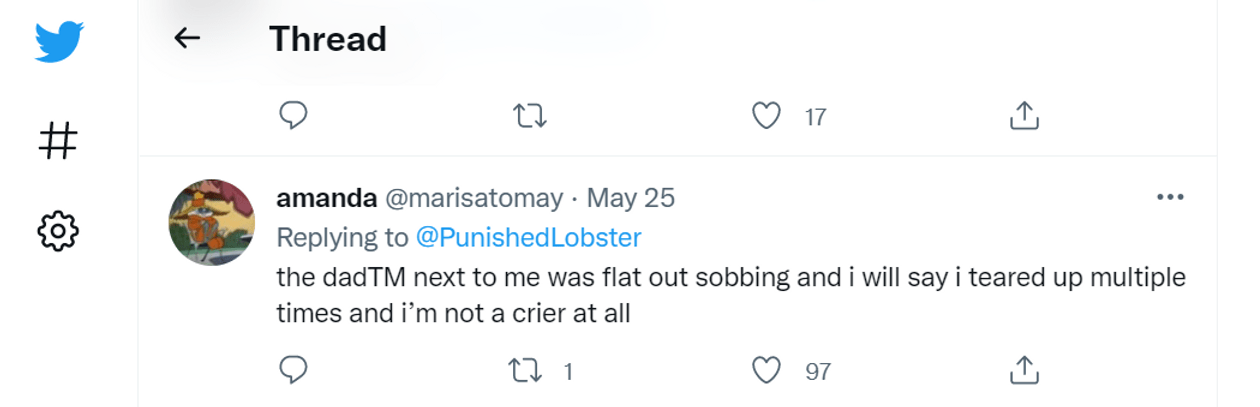Share the tweet with 17 likes

(x=1022, y=117)
